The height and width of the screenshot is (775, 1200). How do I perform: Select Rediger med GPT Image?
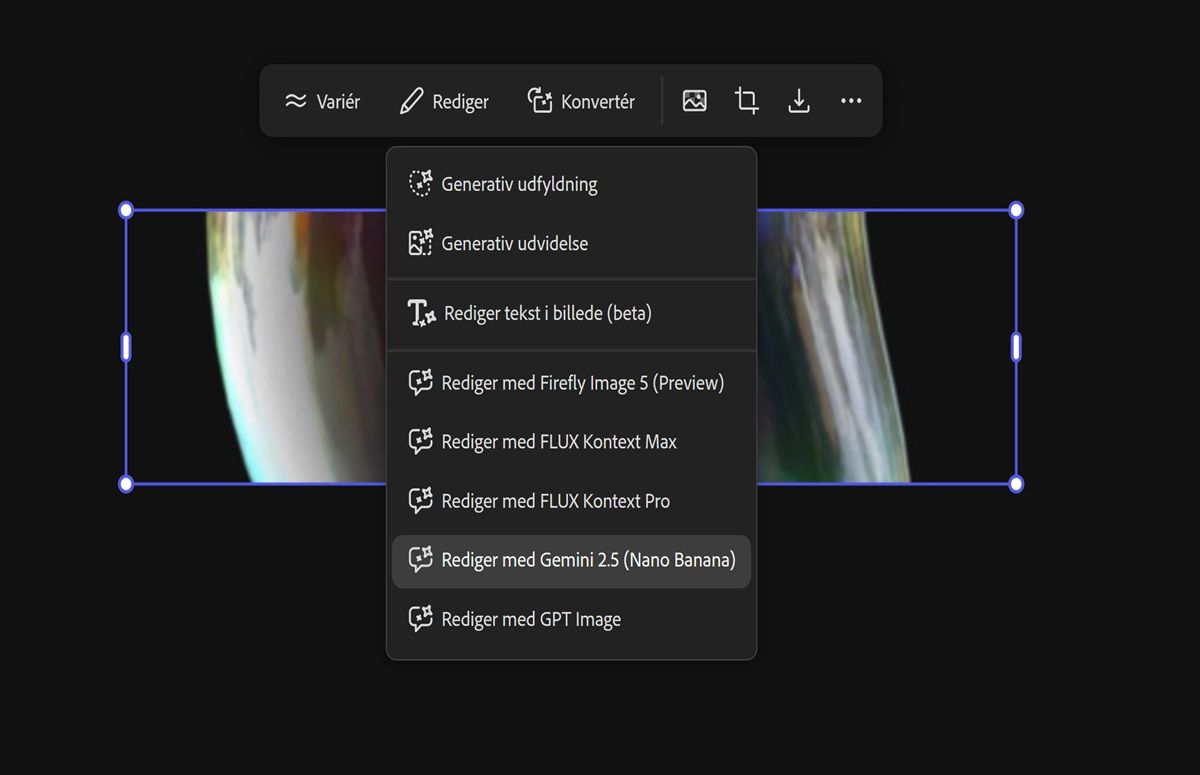[x=571, y=620]
